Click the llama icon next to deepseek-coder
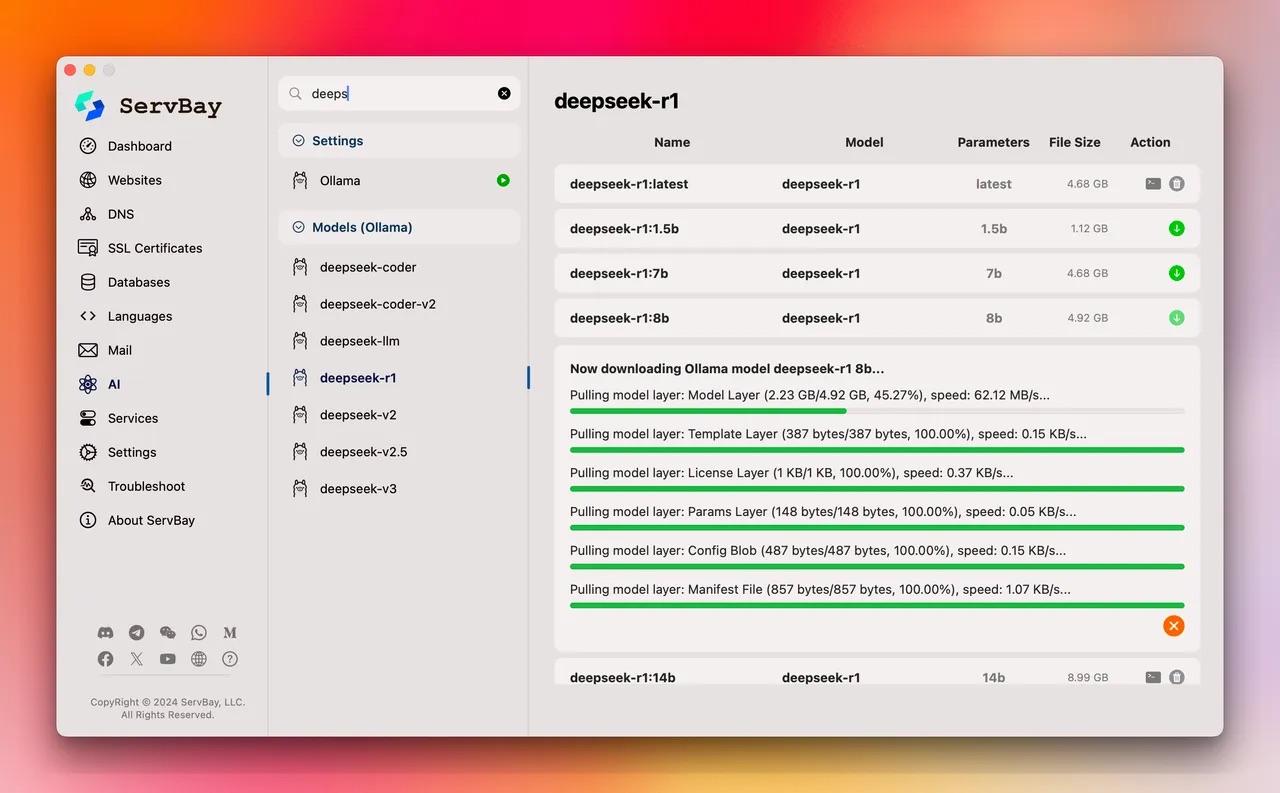Screen dimensions: 1280x793 [x=299, y=267]
